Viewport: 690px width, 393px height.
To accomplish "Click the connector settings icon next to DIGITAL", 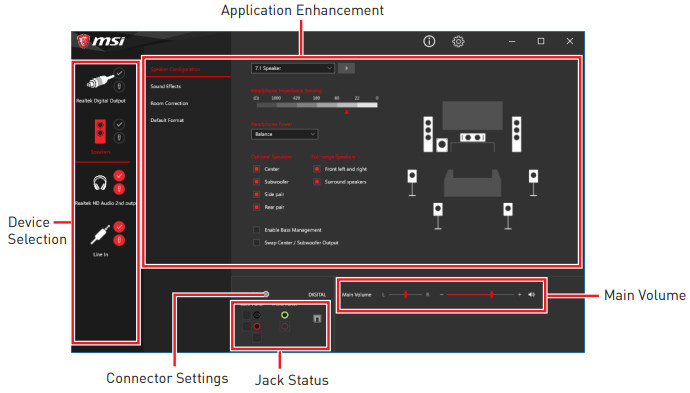I will tap(266, 294).
